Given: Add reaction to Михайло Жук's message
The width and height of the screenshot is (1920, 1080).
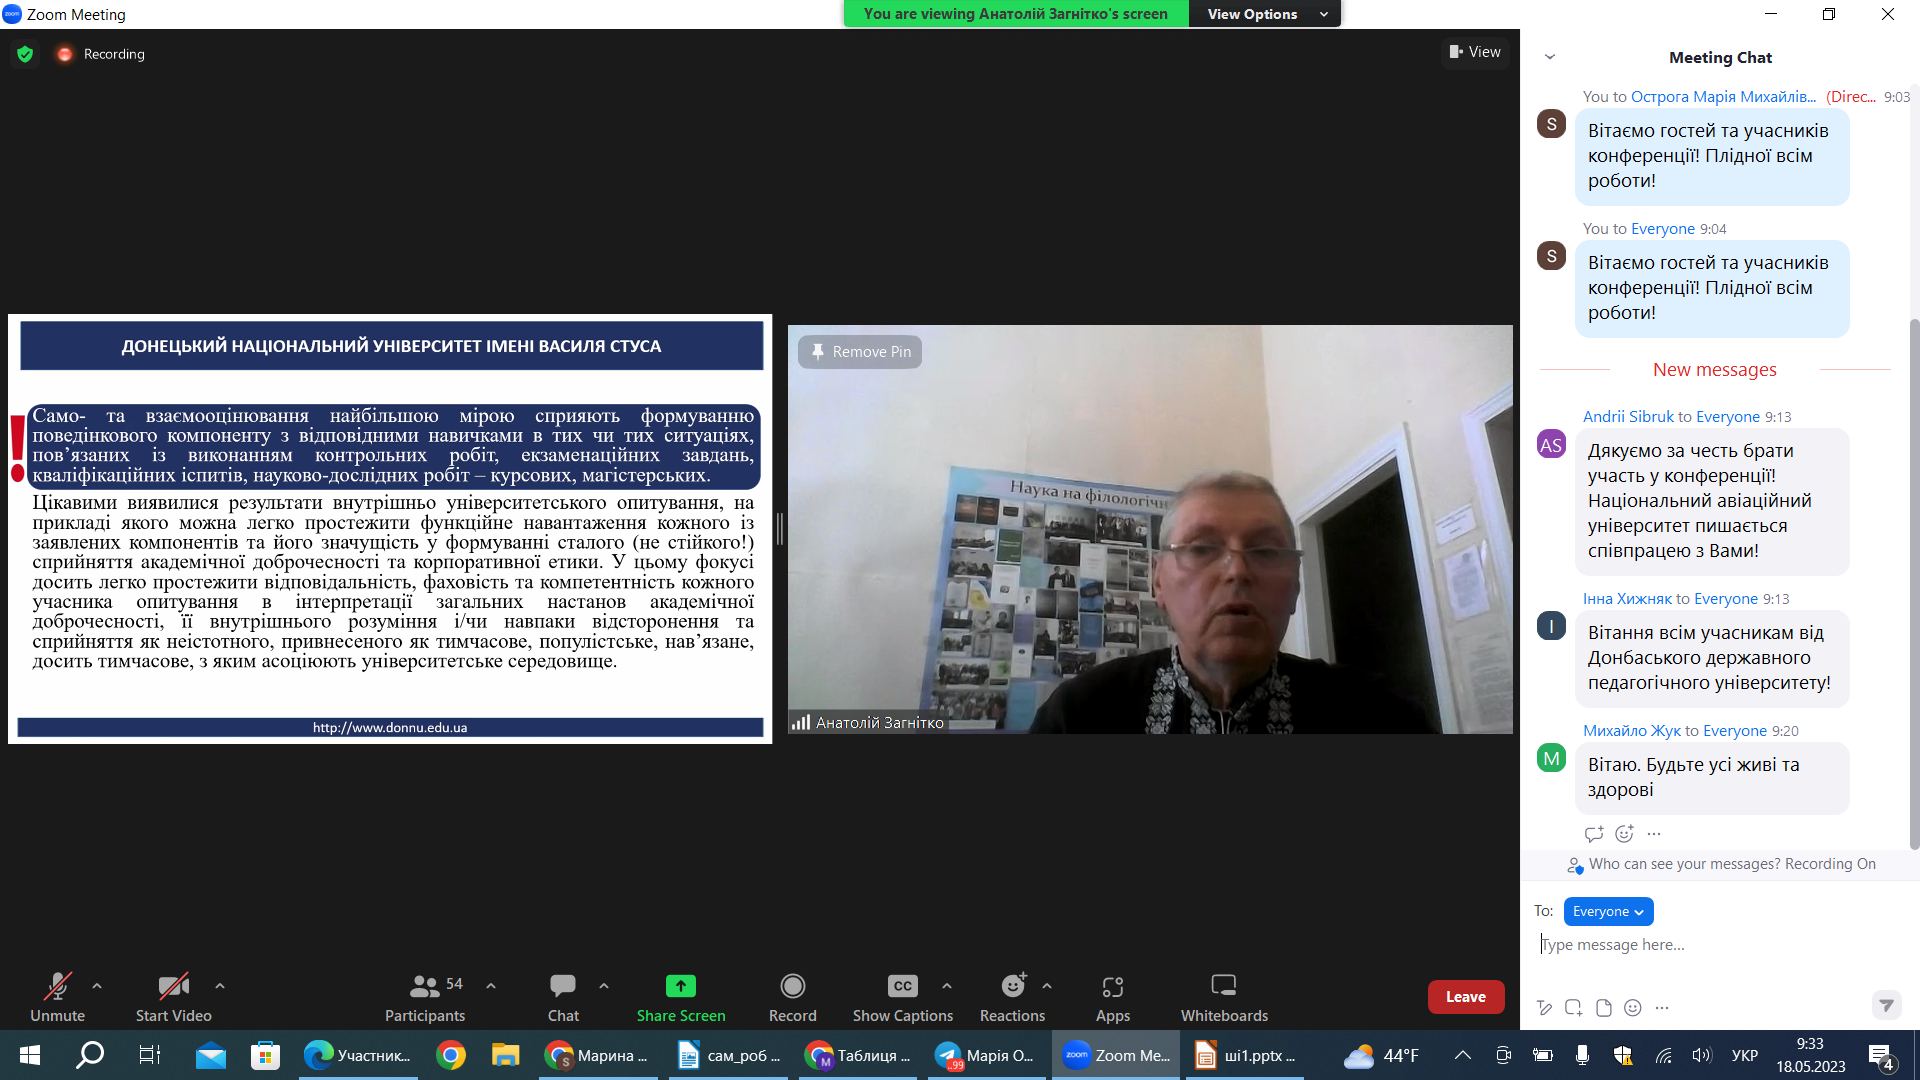Looking at the screenshot, I should (x=1624, y=833).
